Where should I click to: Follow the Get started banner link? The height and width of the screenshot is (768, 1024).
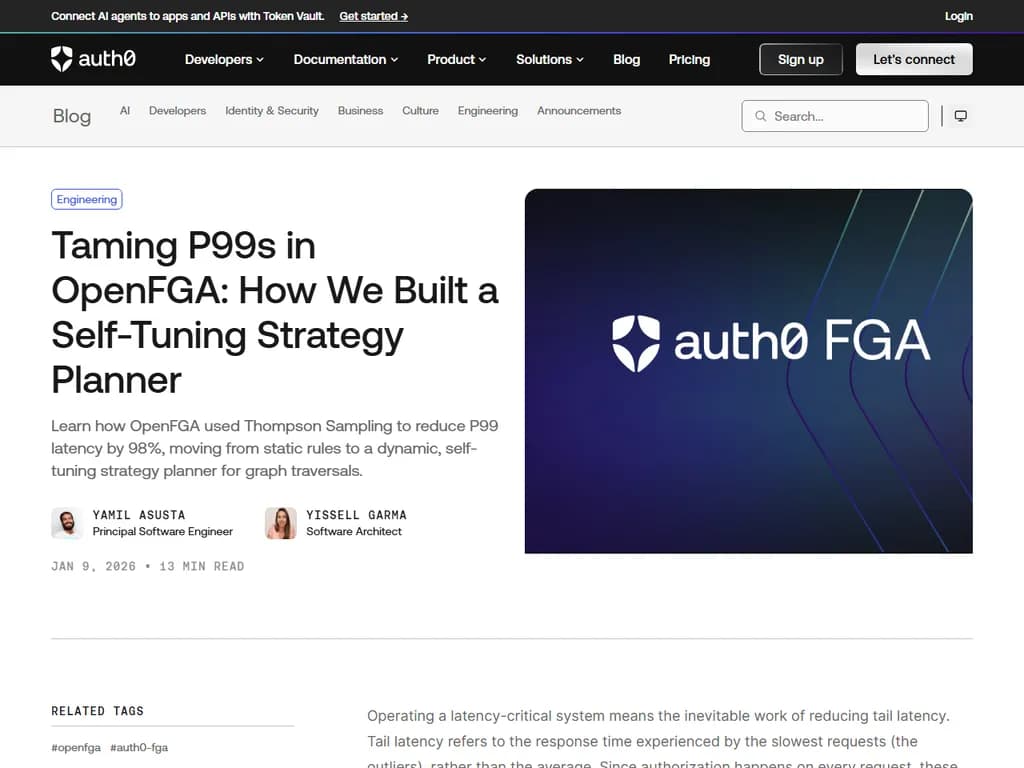[x=373, y=16]
